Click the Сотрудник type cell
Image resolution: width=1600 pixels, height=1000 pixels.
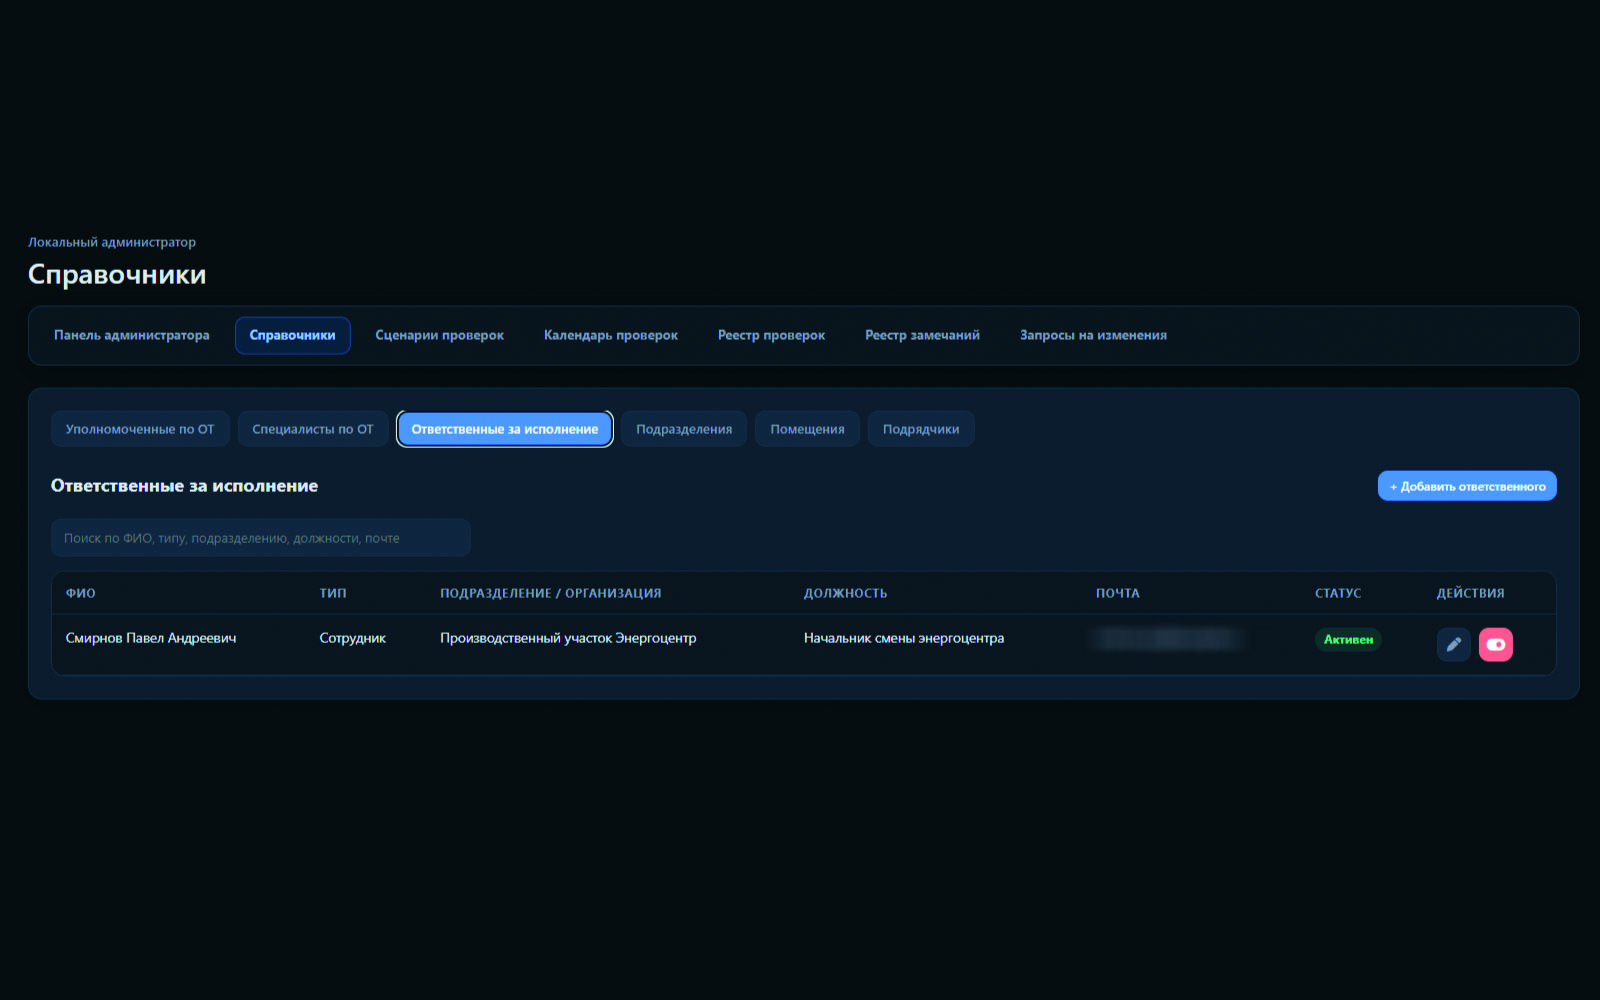[x=353, y=638]
